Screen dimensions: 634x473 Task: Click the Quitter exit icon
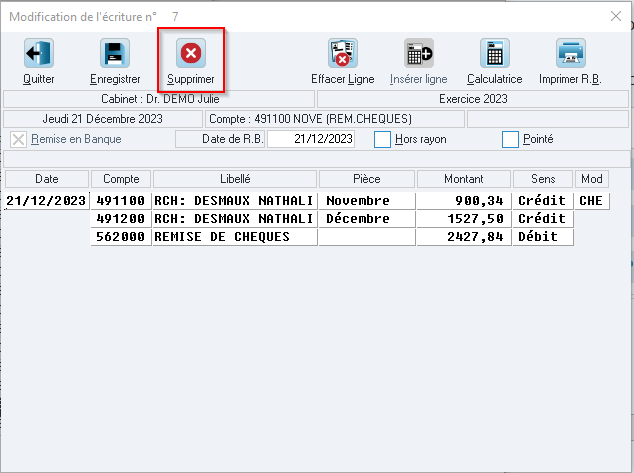(x=39, y=53)
